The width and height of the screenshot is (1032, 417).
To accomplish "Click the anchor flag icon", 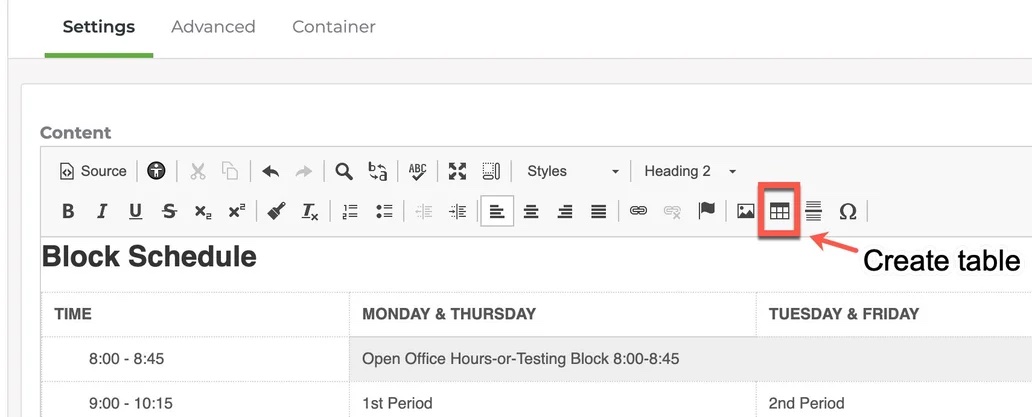I will coord(706,211).
